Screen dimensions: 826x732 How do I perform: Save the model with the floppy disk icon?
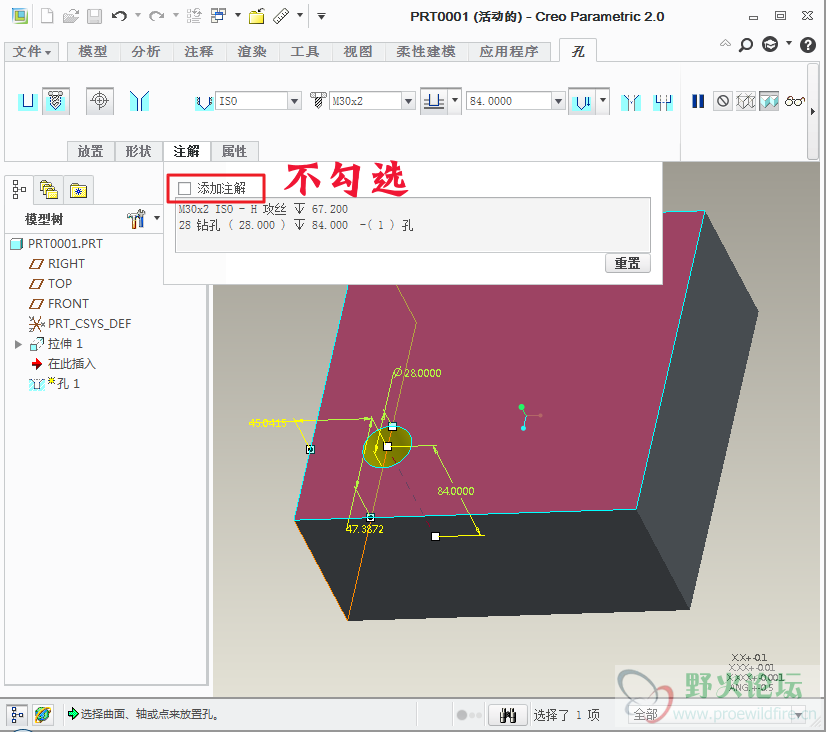tap(94, 16)
